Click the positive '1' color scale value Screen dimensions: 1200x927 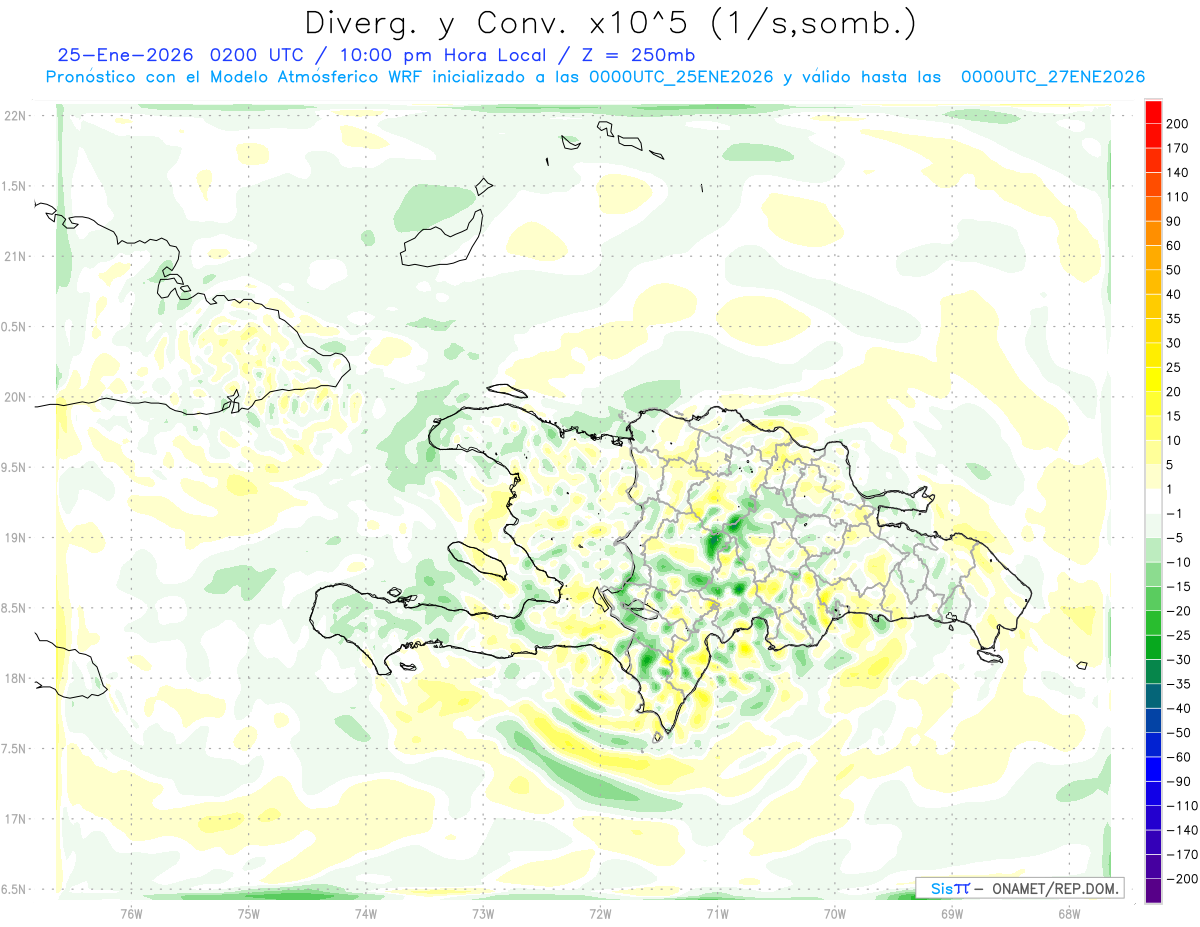click(1171, 490)
